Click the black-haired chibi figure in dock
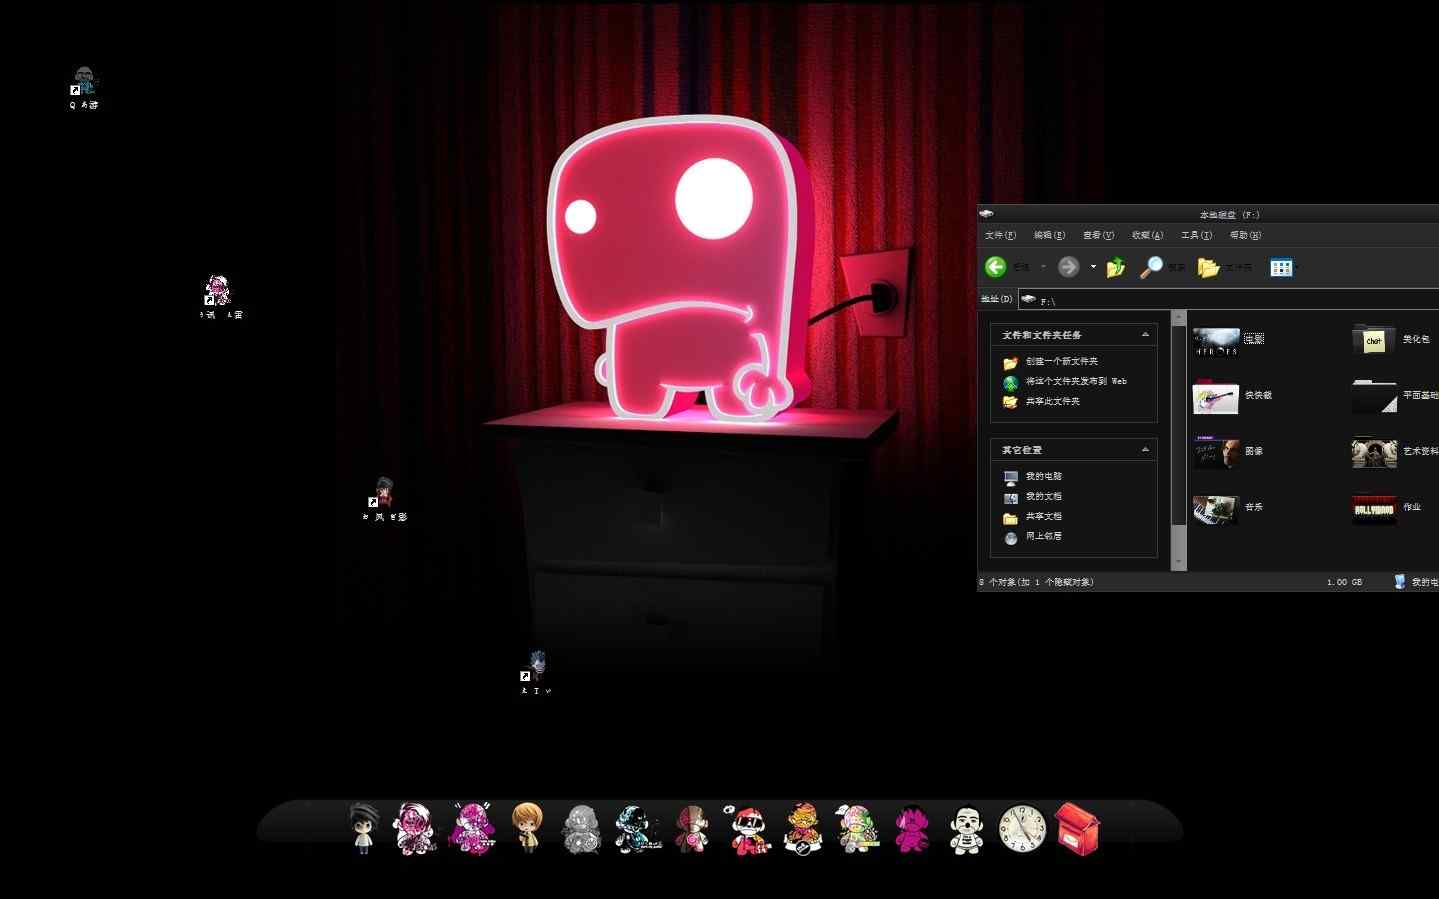Viewport: 1439px width, 899px height. [363, 829]
